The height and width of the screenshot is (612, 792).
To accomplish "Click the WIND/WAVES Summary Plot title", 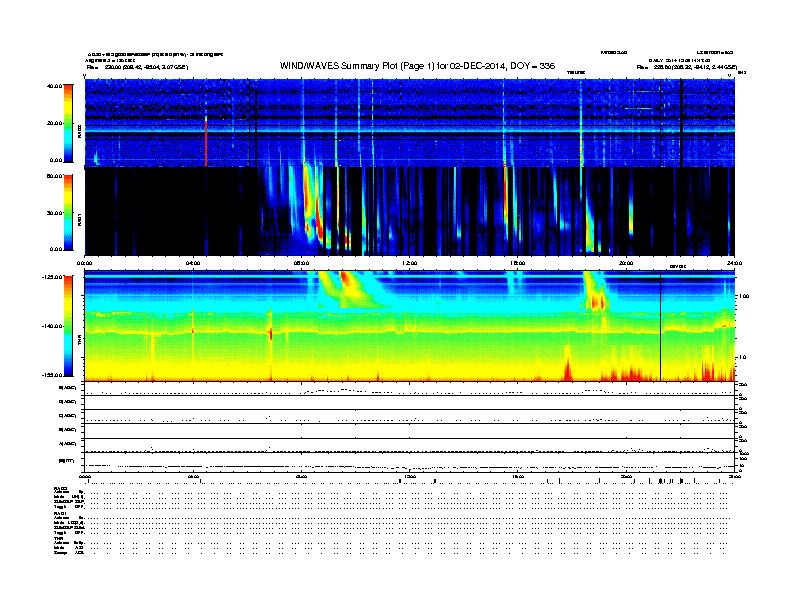I will click(417, 66).
